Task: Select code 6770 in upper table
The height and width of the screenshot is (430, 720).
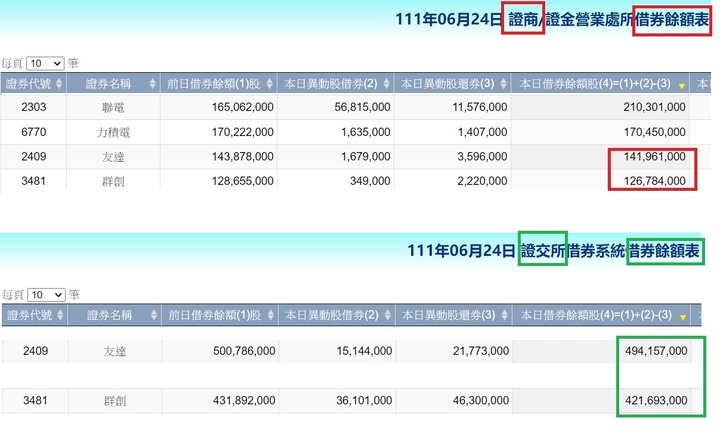Action: [34, 132]
